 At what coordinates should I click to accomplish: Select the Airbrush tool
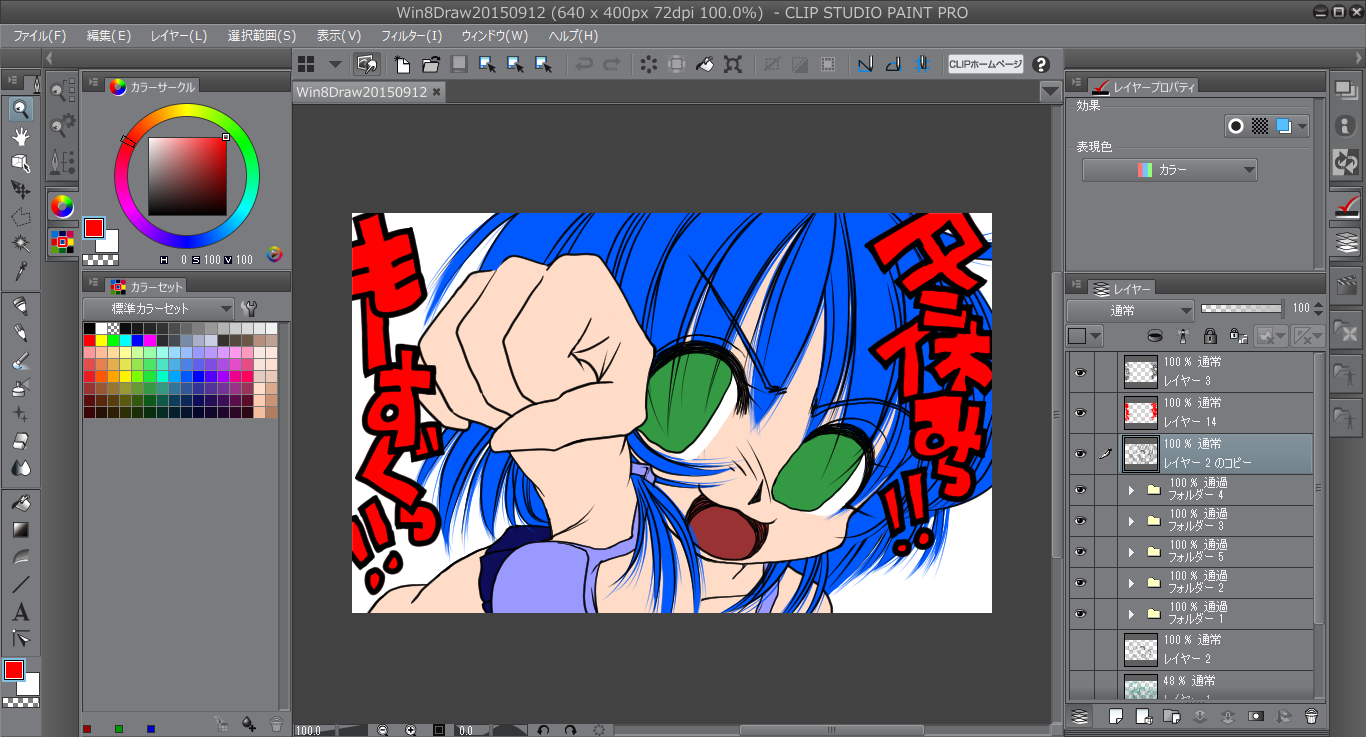pyautogui.click(x=20, y=386)
